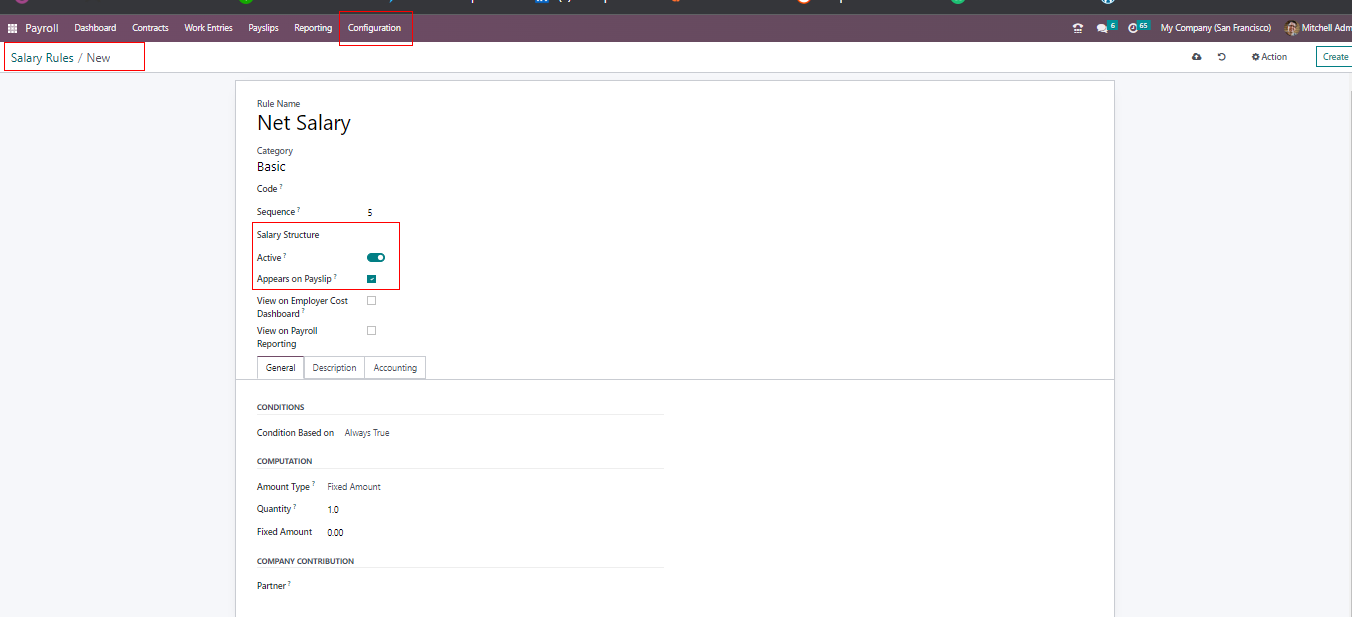
Task: Open the conversations chat icon
Action: click(1103, 28)
